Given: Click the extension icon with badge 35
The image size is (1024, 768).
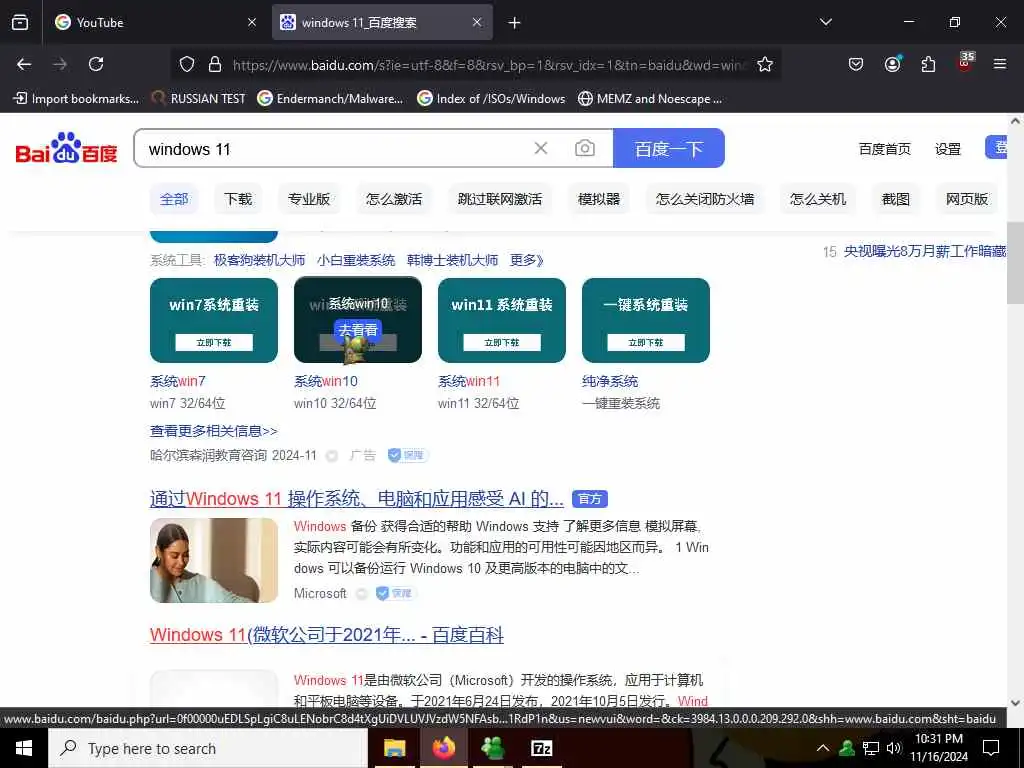Looking at the screenshot, I should (x=965, y=63).
